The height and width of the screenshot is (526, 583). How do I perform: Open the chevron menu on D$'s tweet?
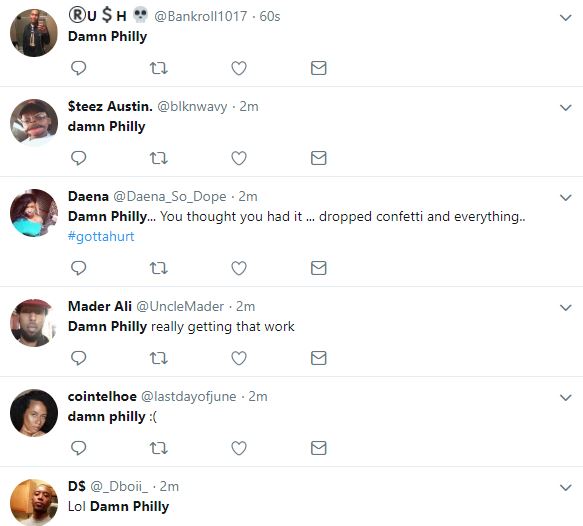pos(566,487)
